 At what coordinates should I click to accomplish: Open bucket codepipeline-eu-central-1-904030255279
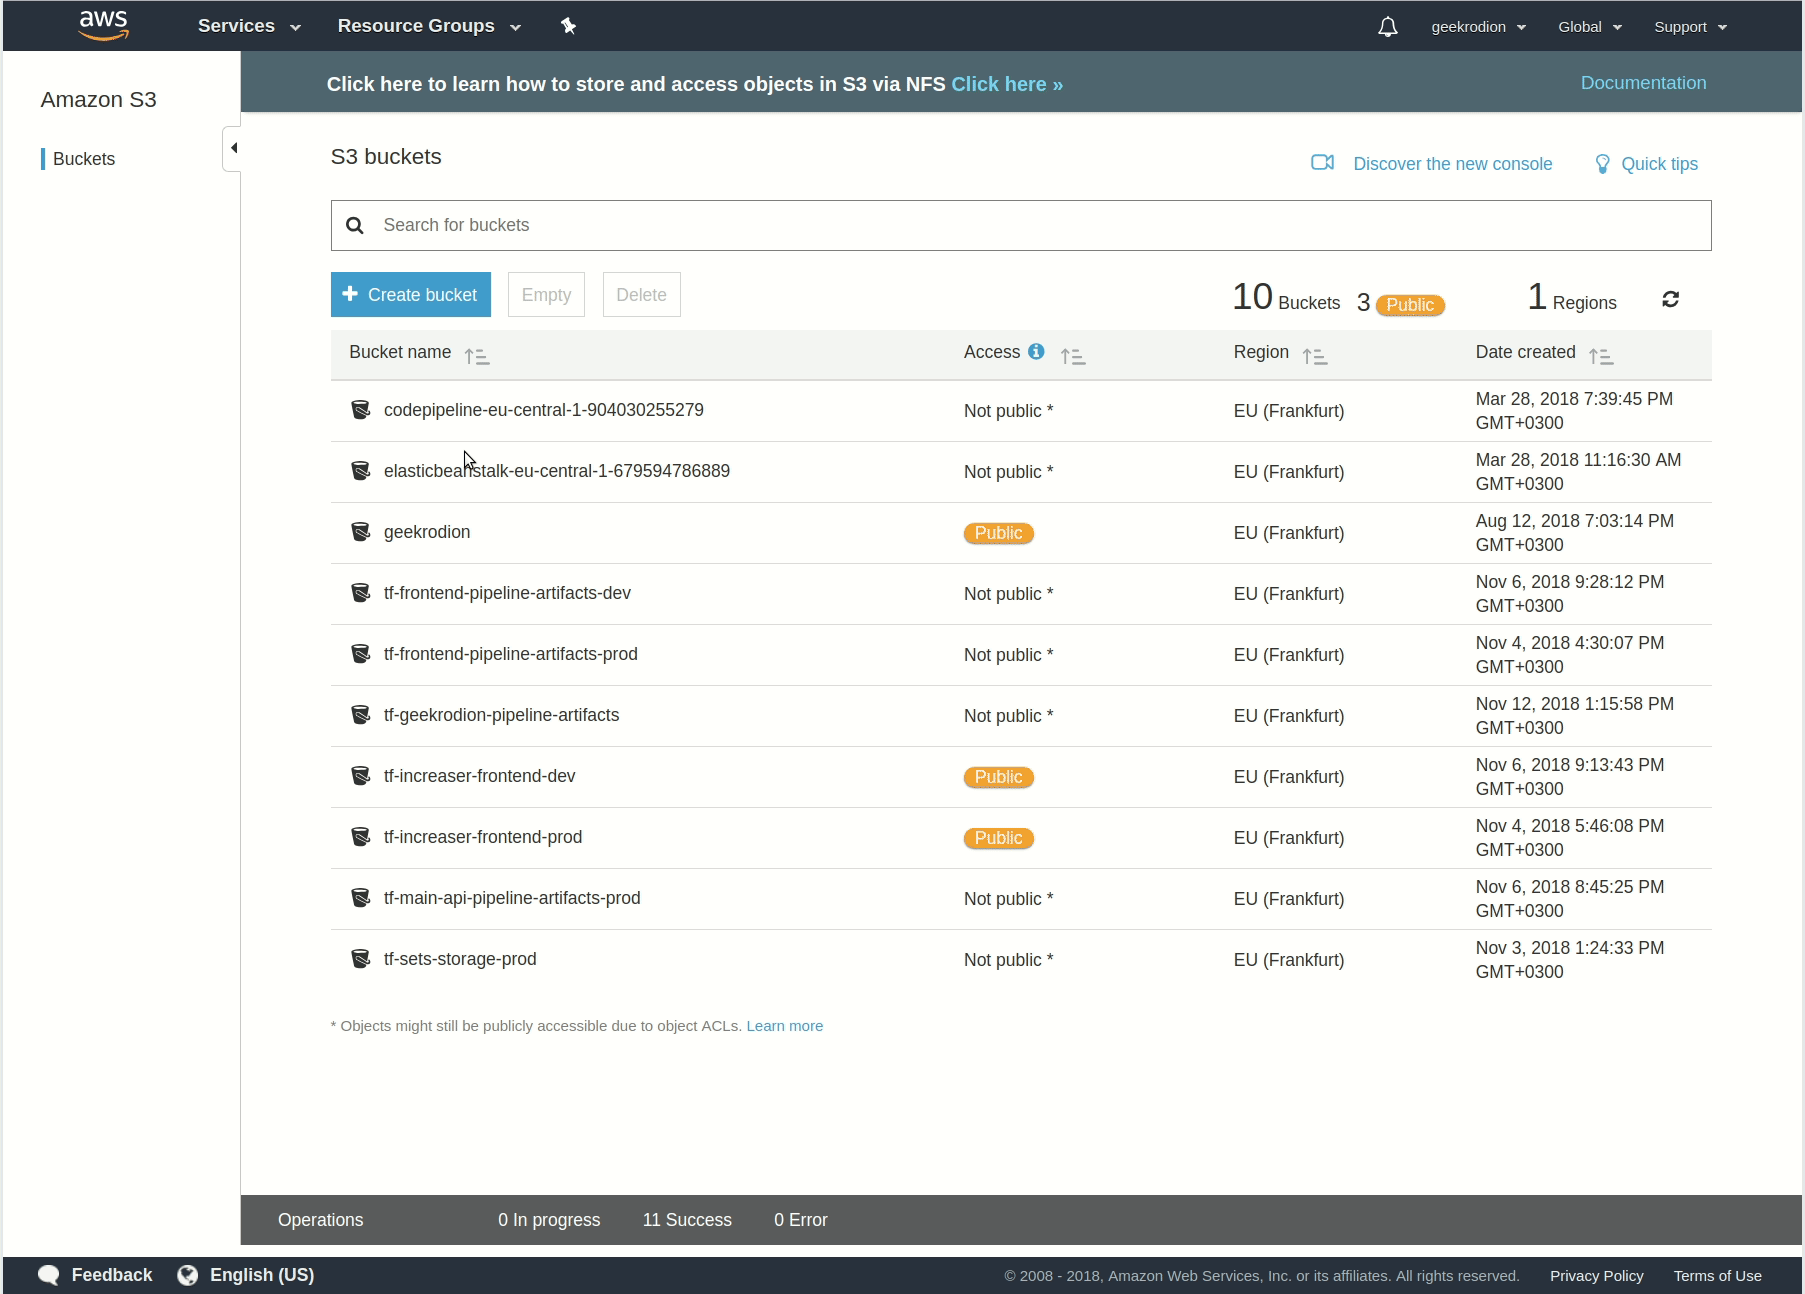click(x=543, y=410)
